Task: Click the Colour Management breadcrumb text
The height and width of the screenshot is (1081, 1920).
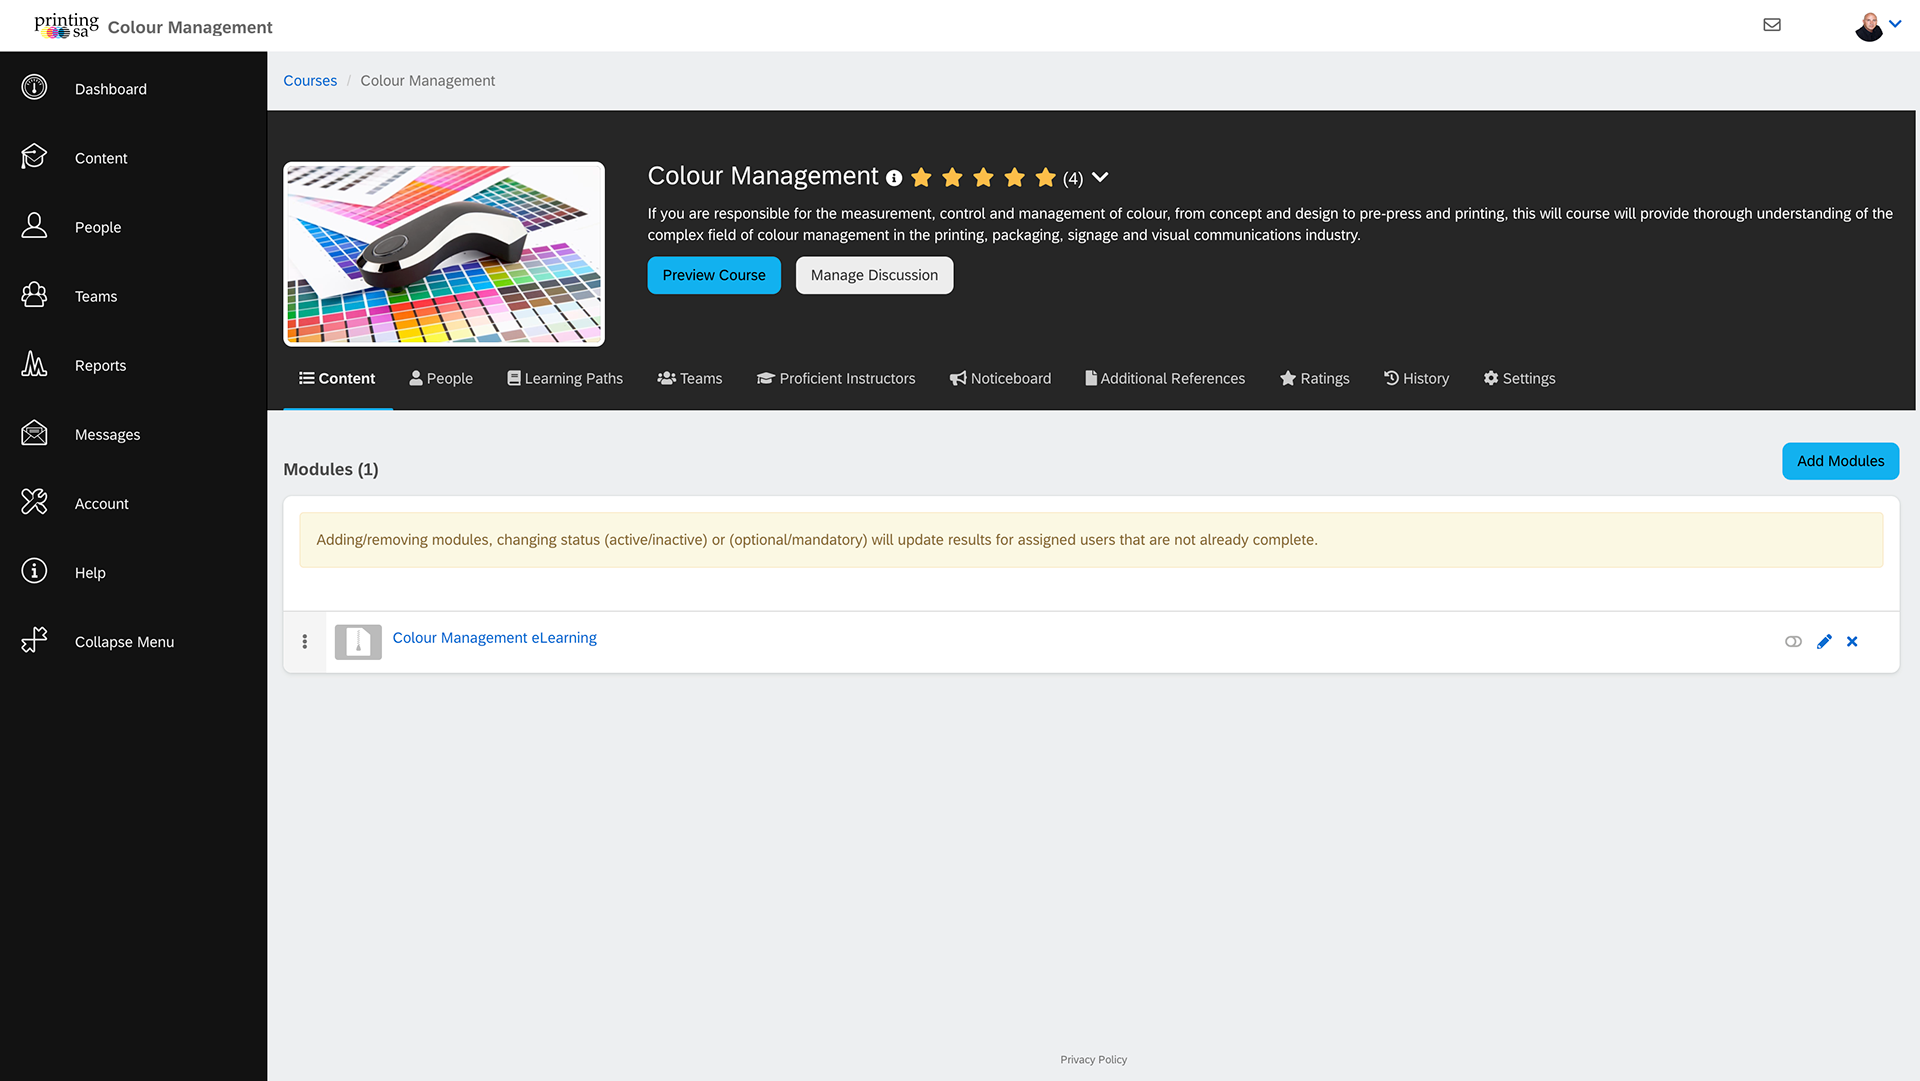Action: click(x=427, y=80)
